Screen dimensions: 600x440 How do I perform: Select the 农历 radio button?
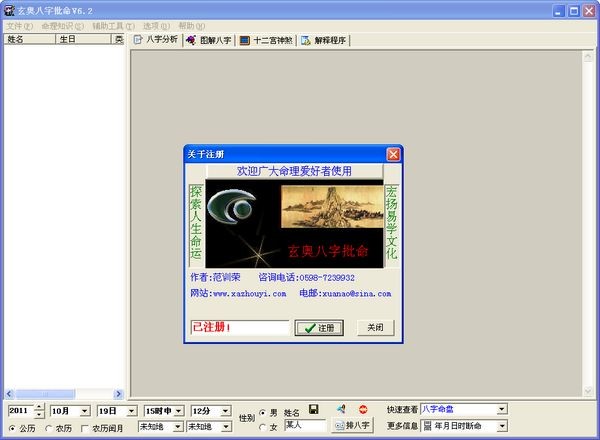click(x=48, y=428)
